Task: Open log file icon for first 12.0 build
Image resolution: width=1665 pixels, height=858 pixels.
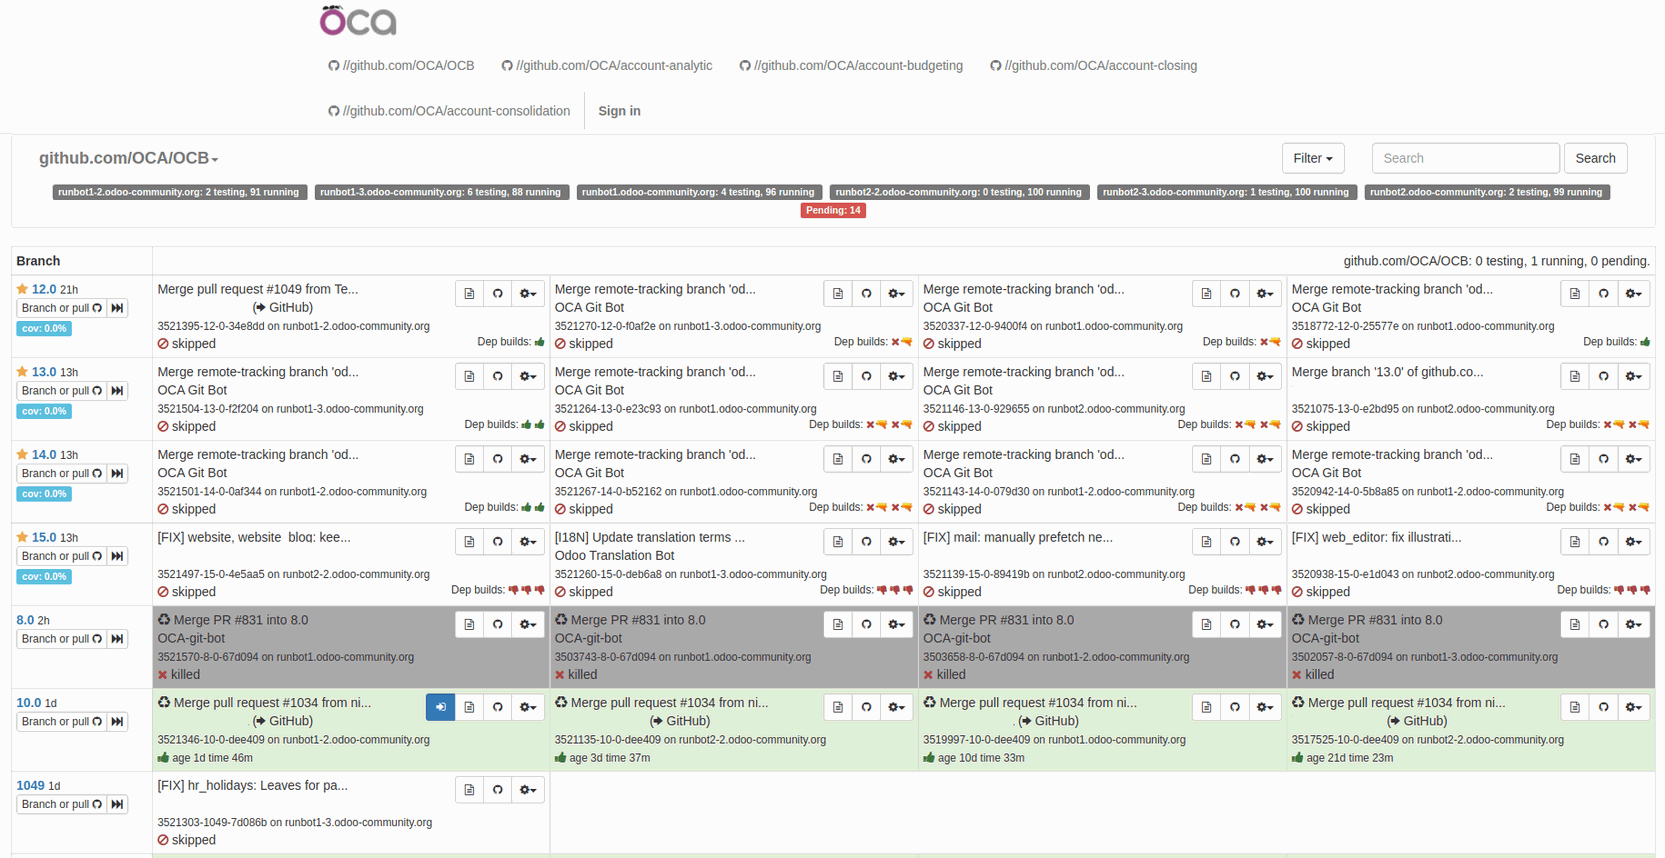Action: pyautogui.click(x=469, y=294)
